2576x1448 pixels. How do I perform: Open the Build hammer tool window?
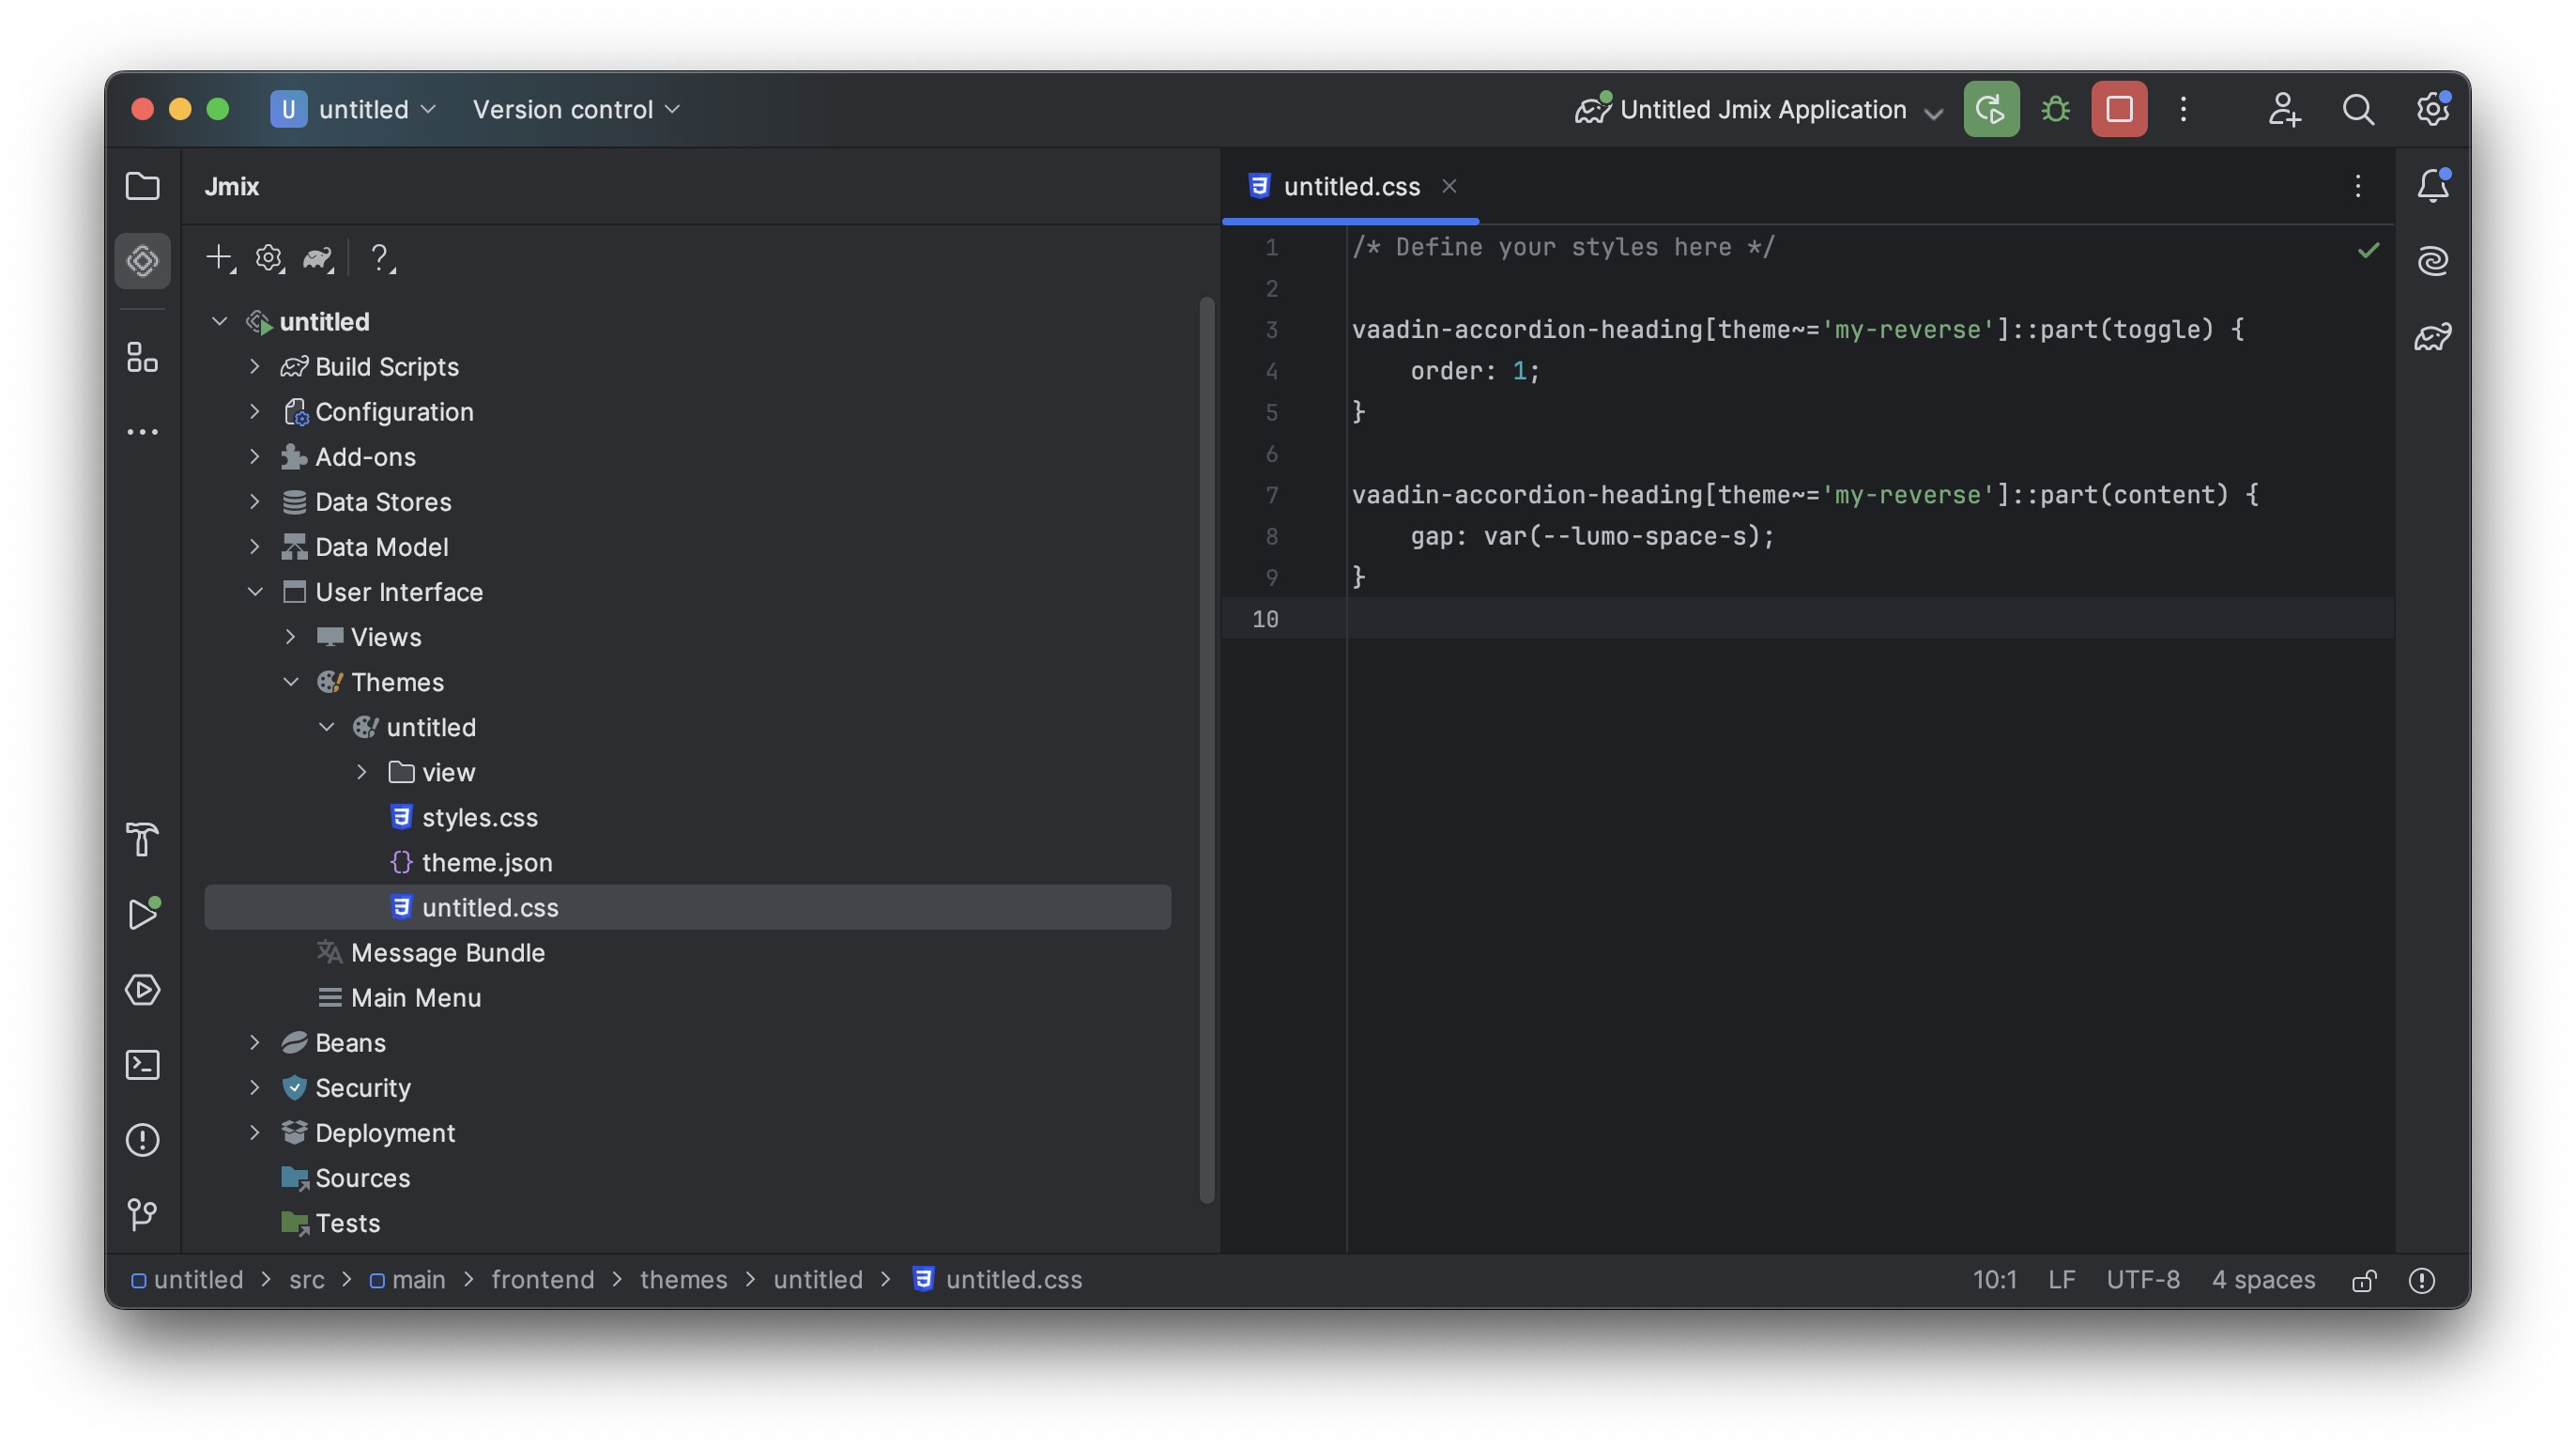click(x=142, y=839)
